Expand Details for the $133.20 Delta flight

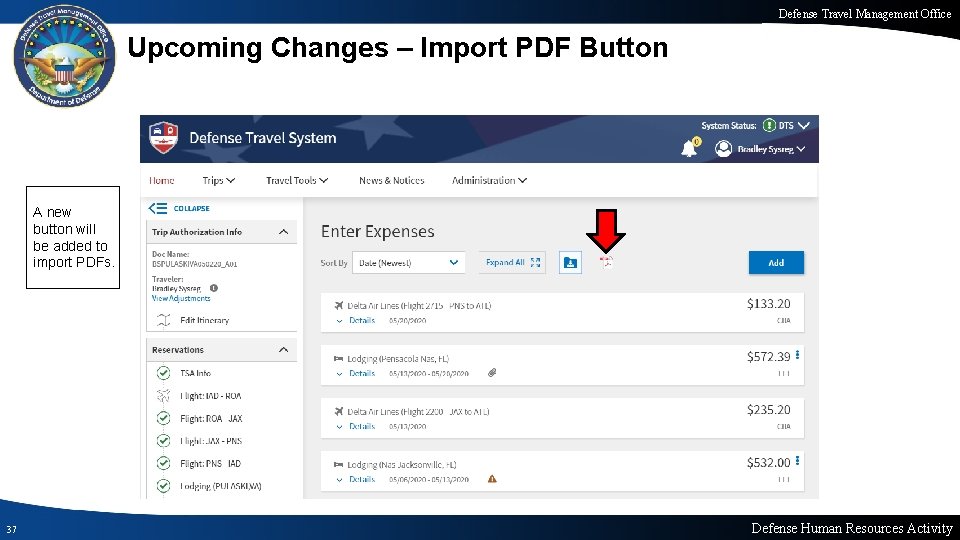(x=356, y=320)
